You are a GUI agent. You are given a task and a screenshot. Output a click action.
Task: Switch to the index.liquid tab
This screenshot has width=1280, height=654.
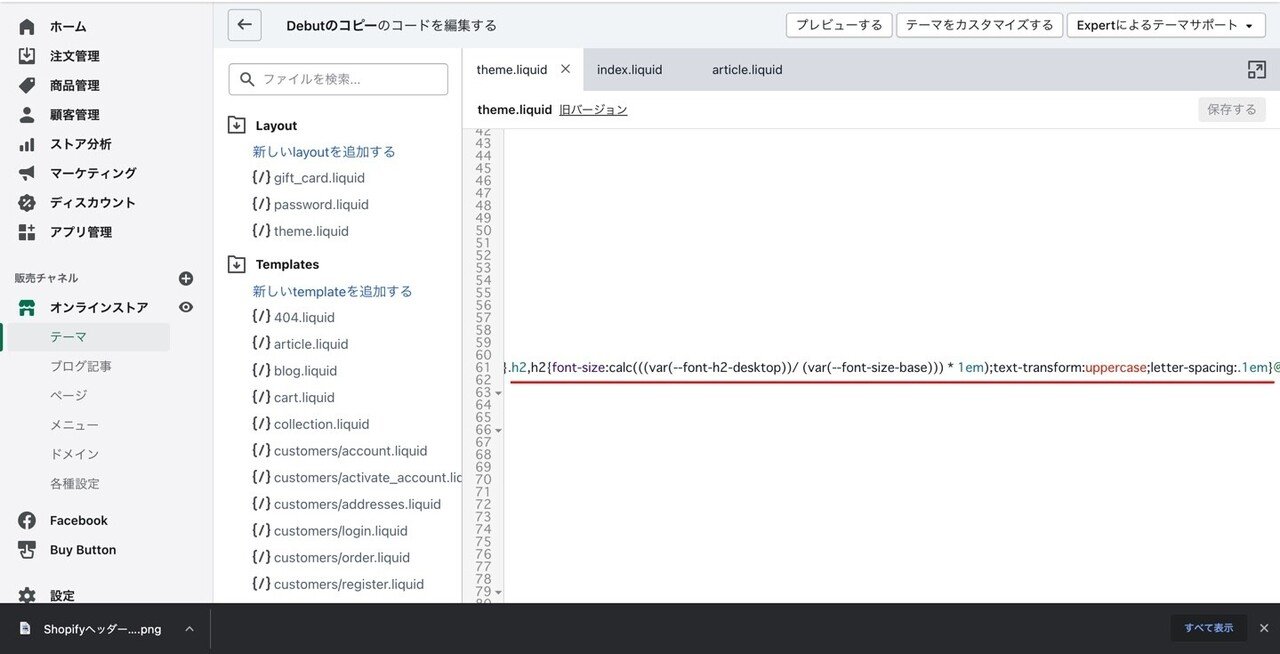(629, 69)
